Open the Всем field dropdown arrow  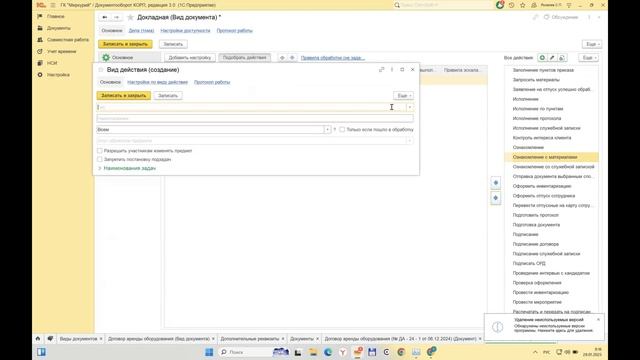[327, 129]
